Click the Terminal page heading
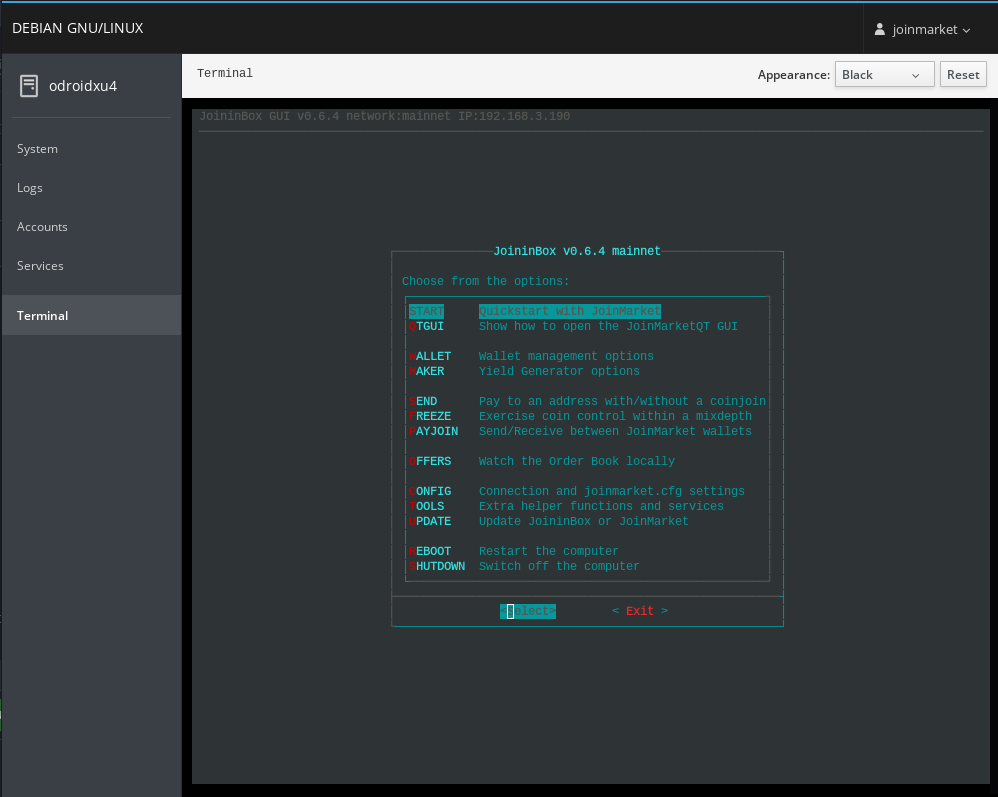The image size is (998, 797). coord(225,73)
